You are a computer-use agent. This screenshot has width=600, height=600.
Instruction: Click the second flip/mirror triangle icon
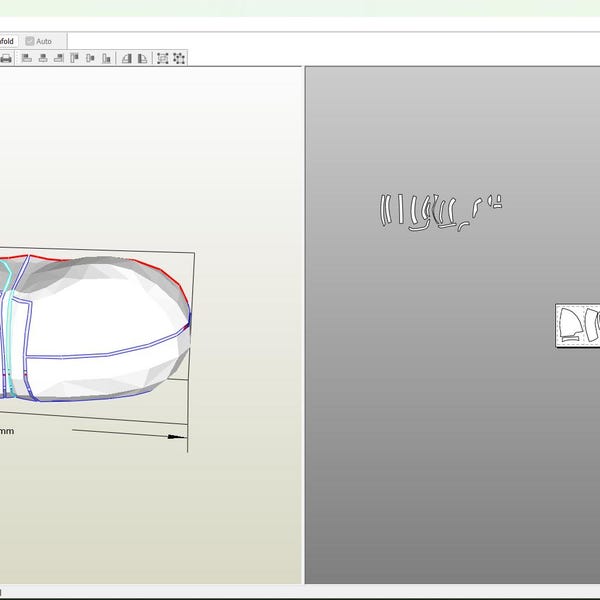pos(142,58)
